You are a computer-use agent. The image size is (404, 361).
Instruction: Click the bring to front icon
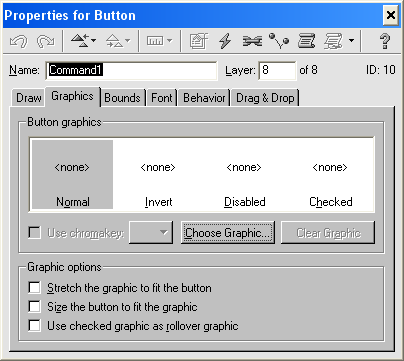coord(79,41)
